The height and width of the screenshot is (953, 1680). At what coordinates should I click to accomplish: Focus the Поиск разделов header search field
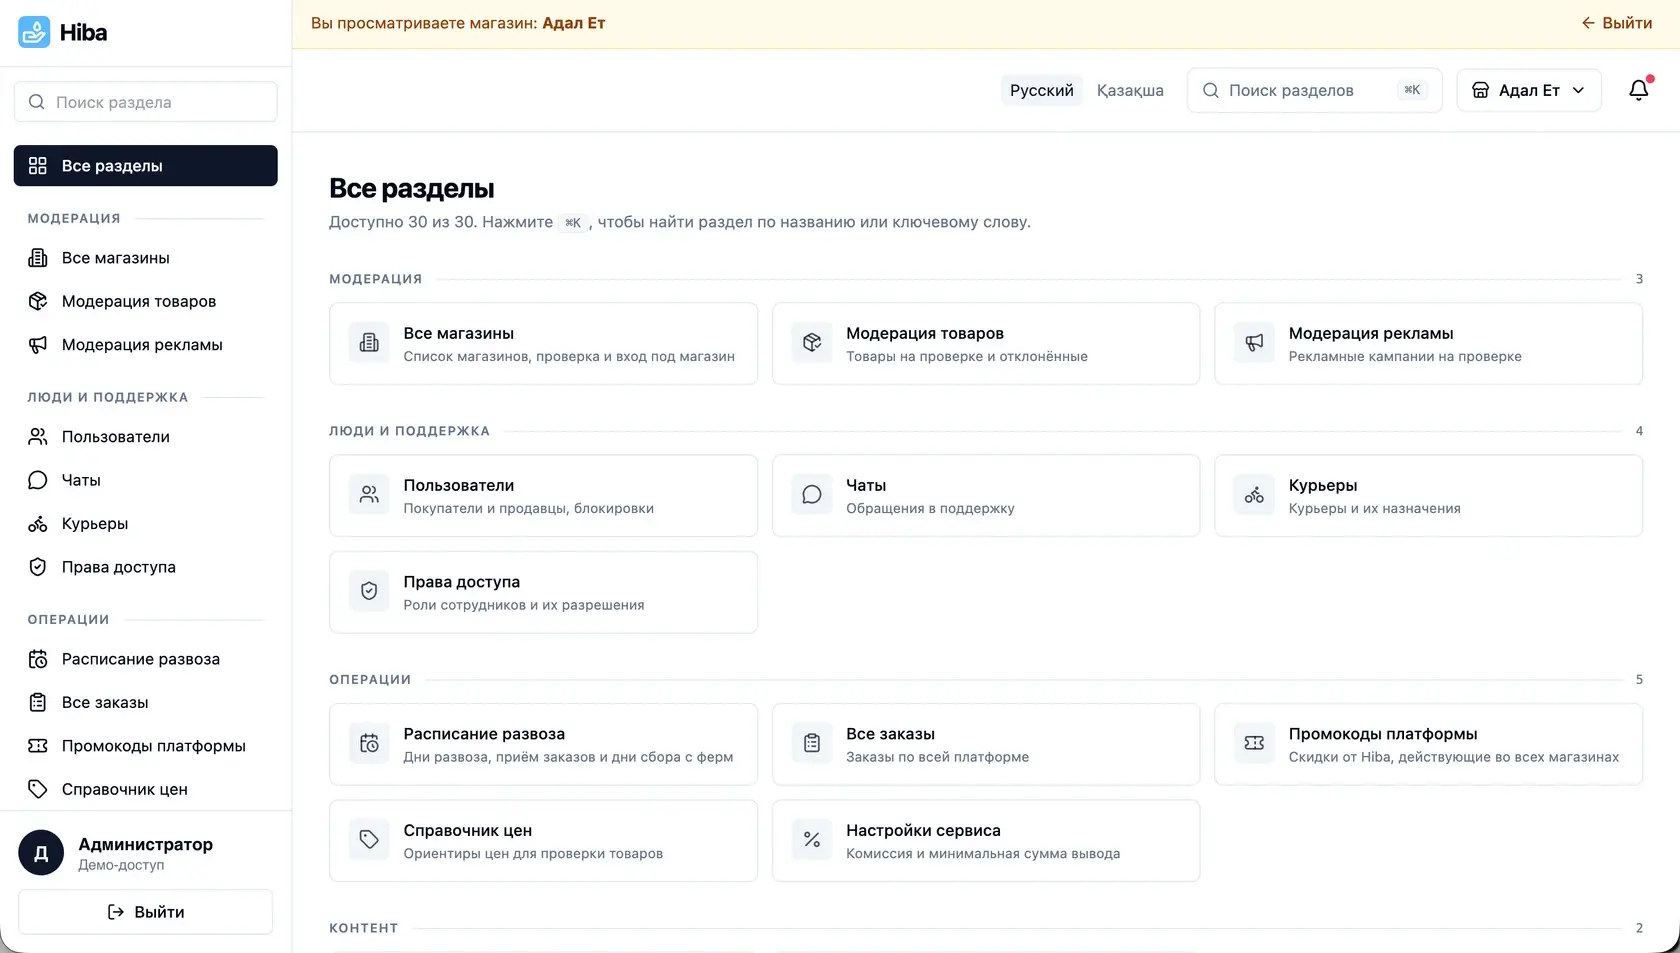(x=1314, y=90)
